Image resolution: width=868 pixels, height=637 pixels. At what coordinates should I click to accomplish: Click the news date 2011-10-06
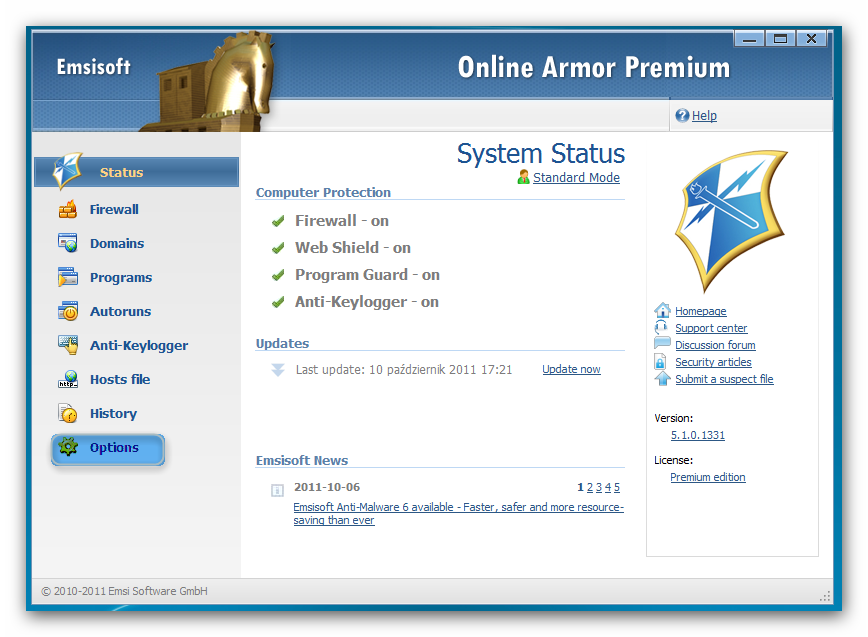pyautogui.click(x=327, y=487)
